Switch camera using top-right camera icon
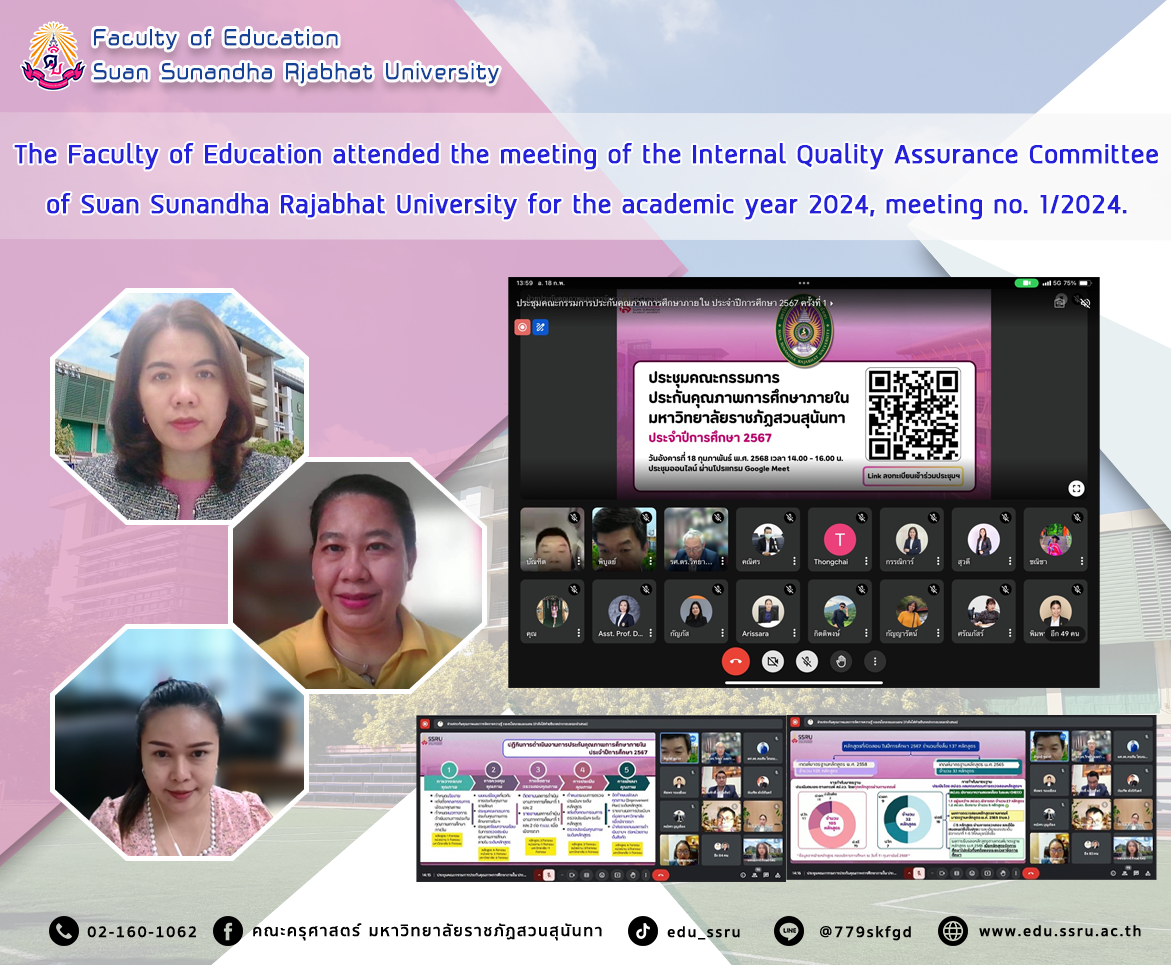Viewport: 1171px width, 965px height. point(1060,302)
